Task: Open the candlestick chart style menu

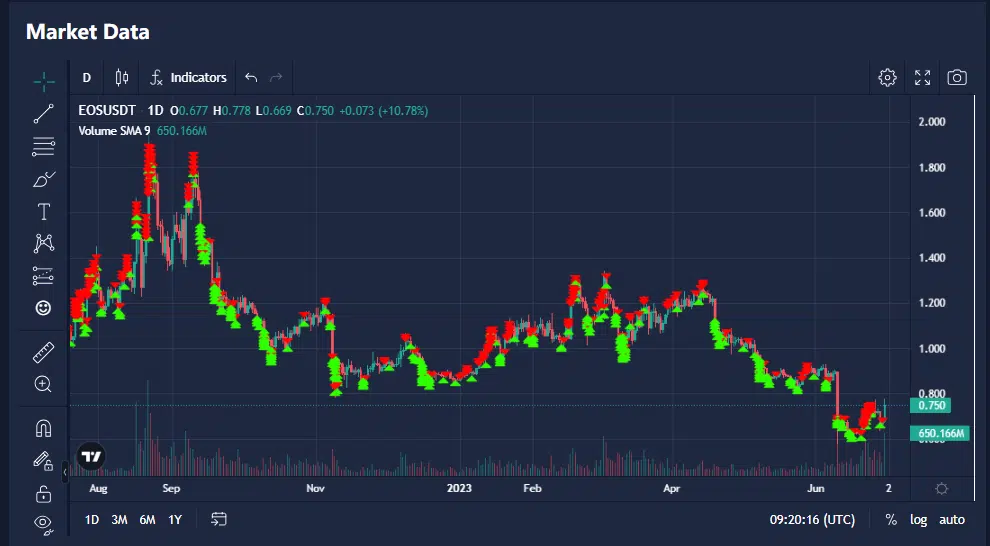Action: (122, 78)
